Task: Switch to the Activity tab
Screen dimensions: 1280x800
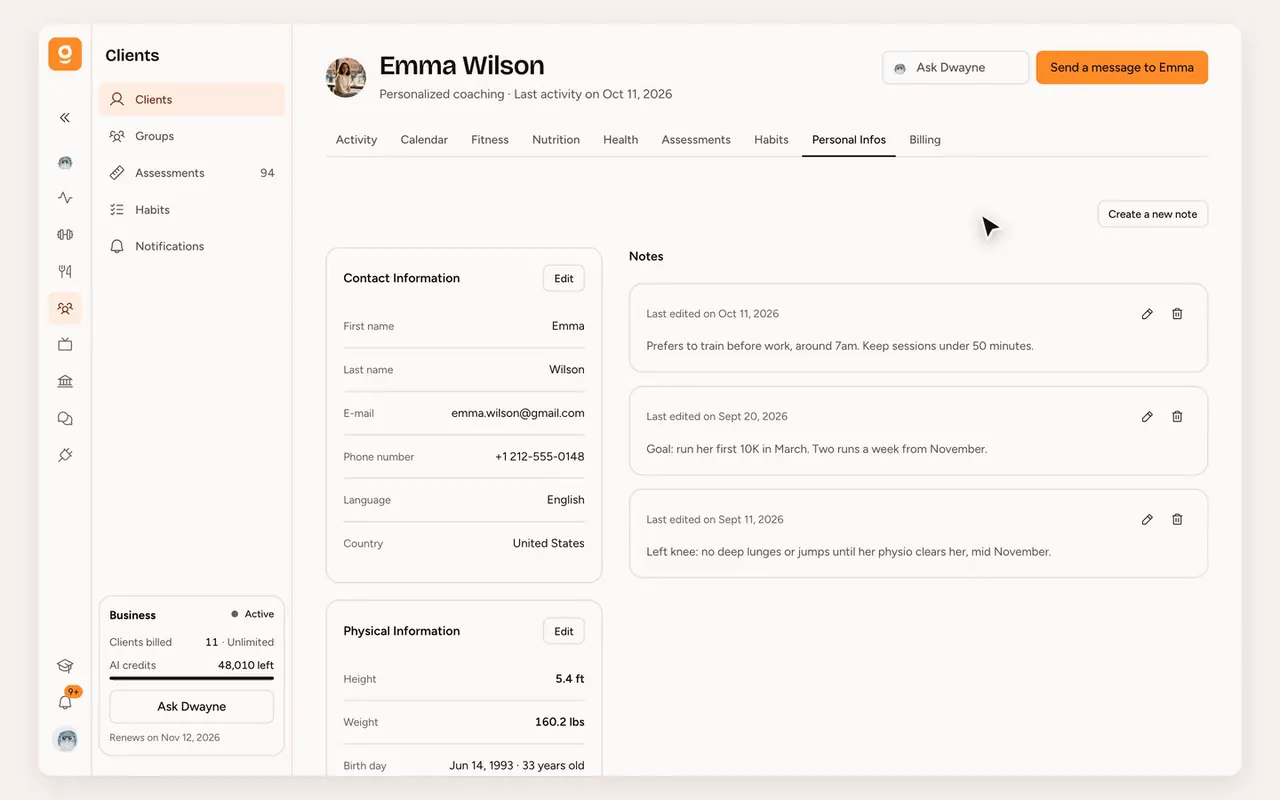Action: click(356, 140)
